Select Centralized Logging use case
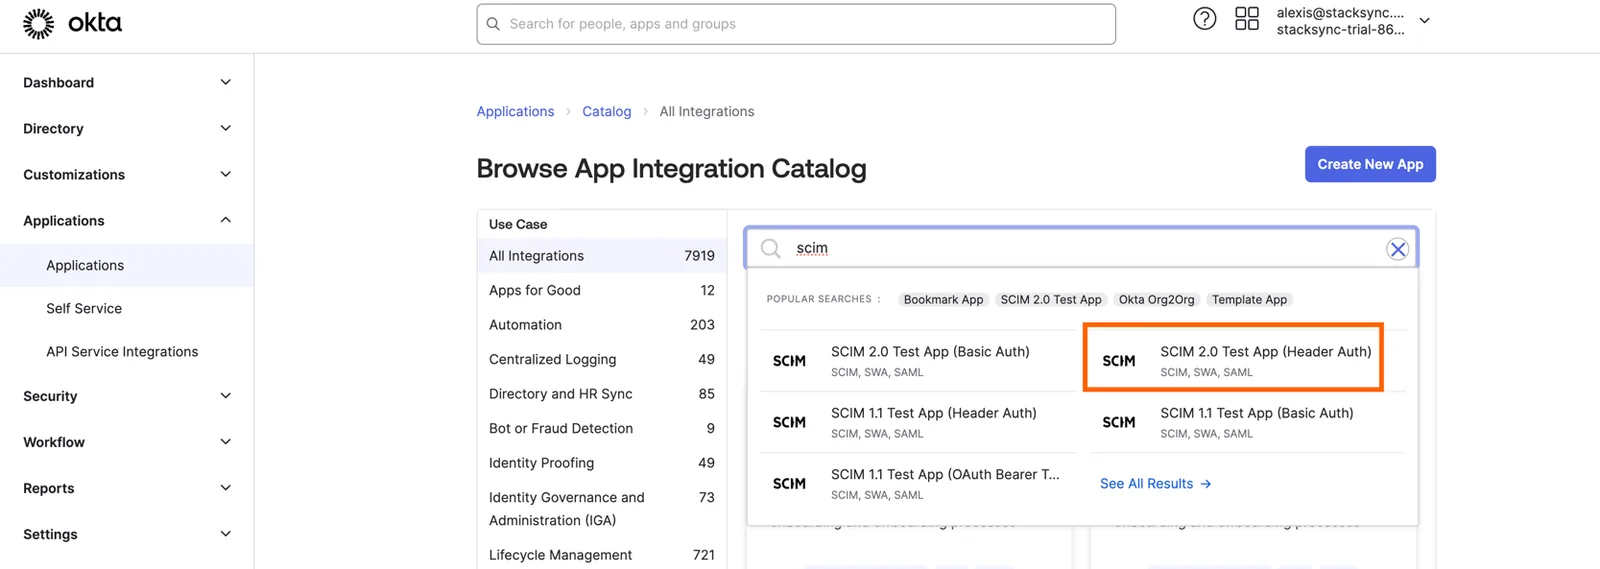 601,359
